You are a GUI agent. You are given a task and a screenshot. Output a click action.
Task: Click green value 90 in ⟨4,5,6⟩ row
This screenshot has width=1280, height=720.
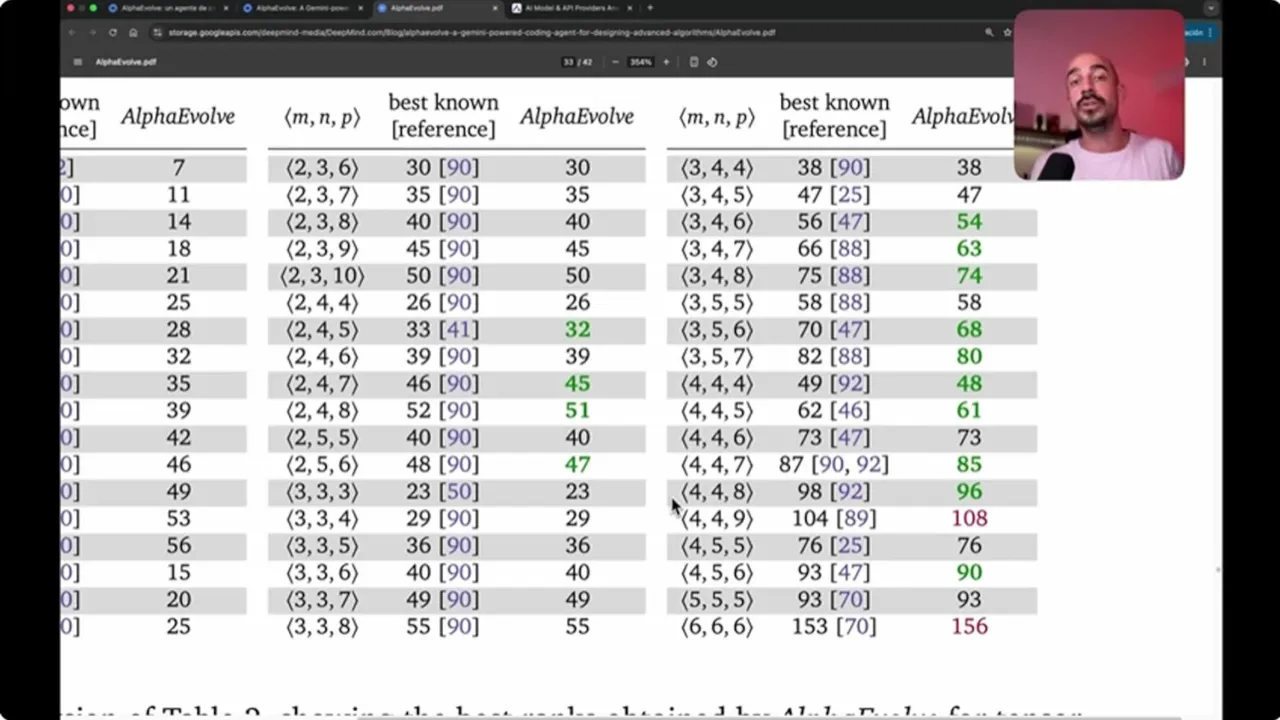coord(969,572)
